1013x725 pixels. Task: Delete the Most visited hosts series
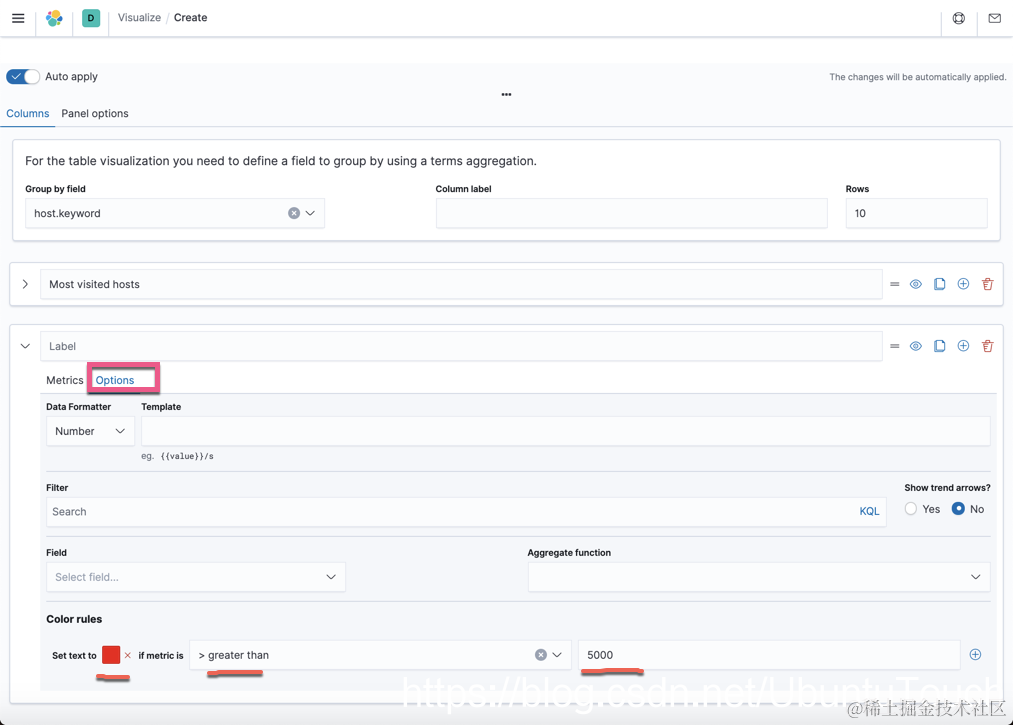point(987,284)
